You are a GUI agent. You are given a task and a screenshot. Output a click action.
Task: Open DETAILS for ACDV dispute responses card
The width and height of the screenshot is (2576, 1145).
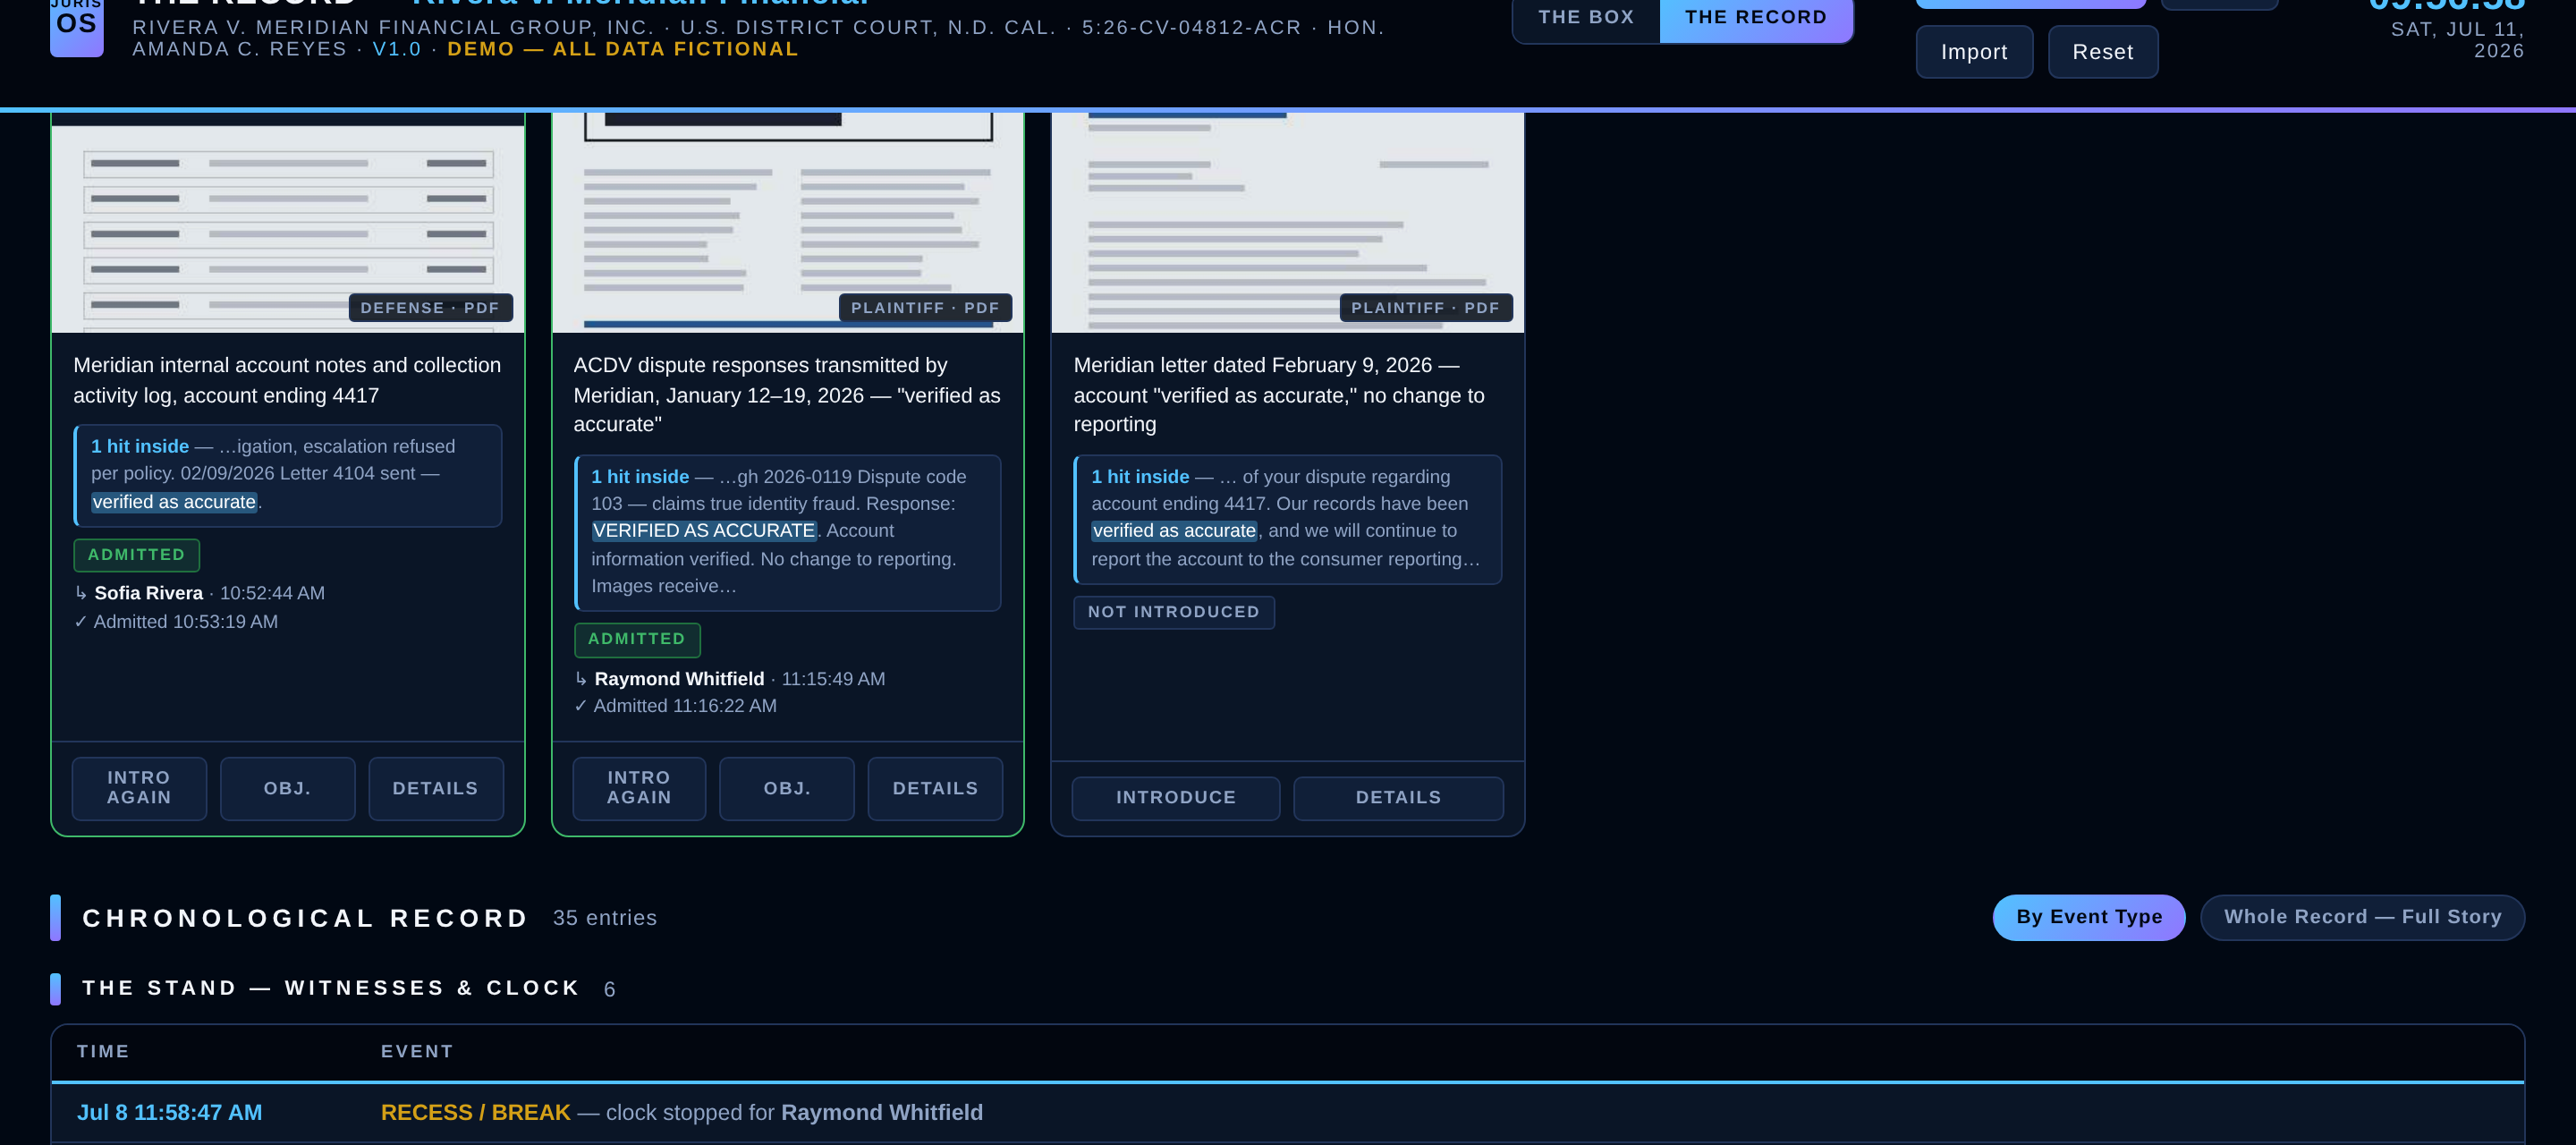tap(935, 788)
